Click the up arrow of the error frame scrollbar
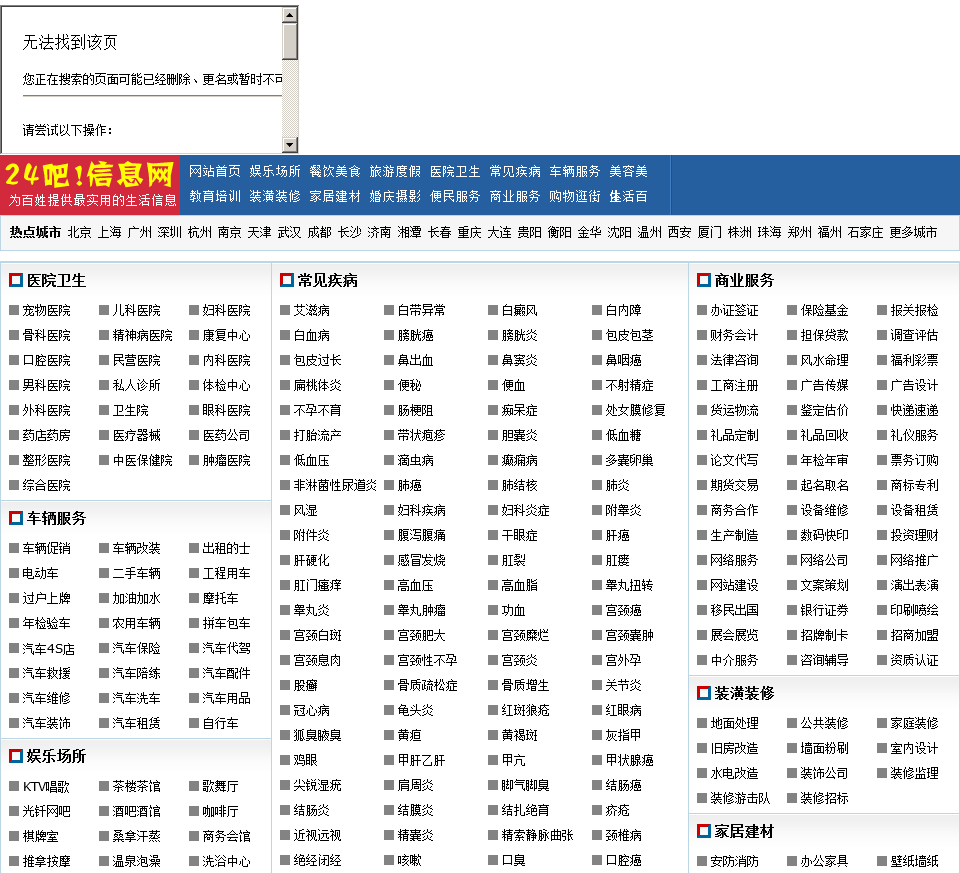The image size is (960, 873). tap(290, 14)
